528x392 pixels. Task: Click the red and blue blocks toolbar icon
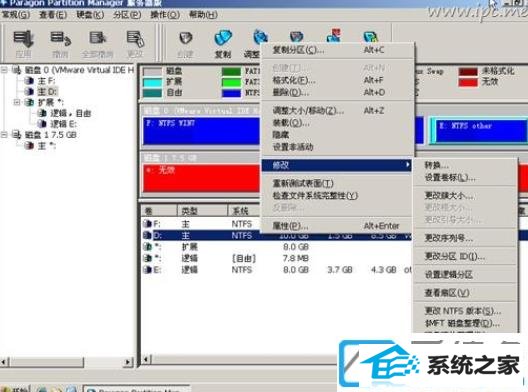(334, 35)
